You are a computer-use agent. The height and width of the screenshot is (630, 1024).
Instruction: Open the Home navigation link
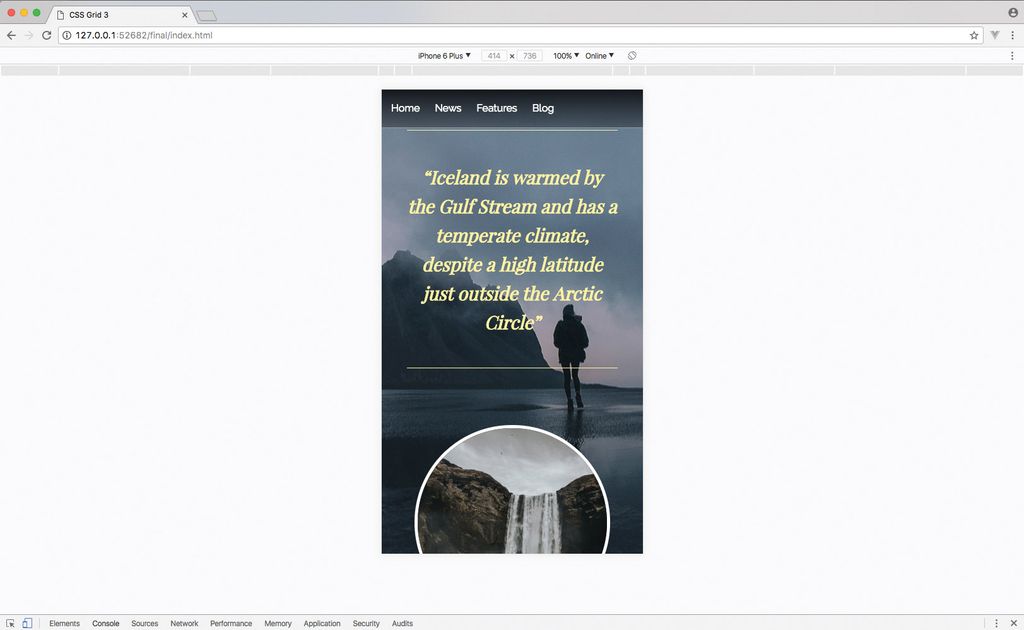405,108
